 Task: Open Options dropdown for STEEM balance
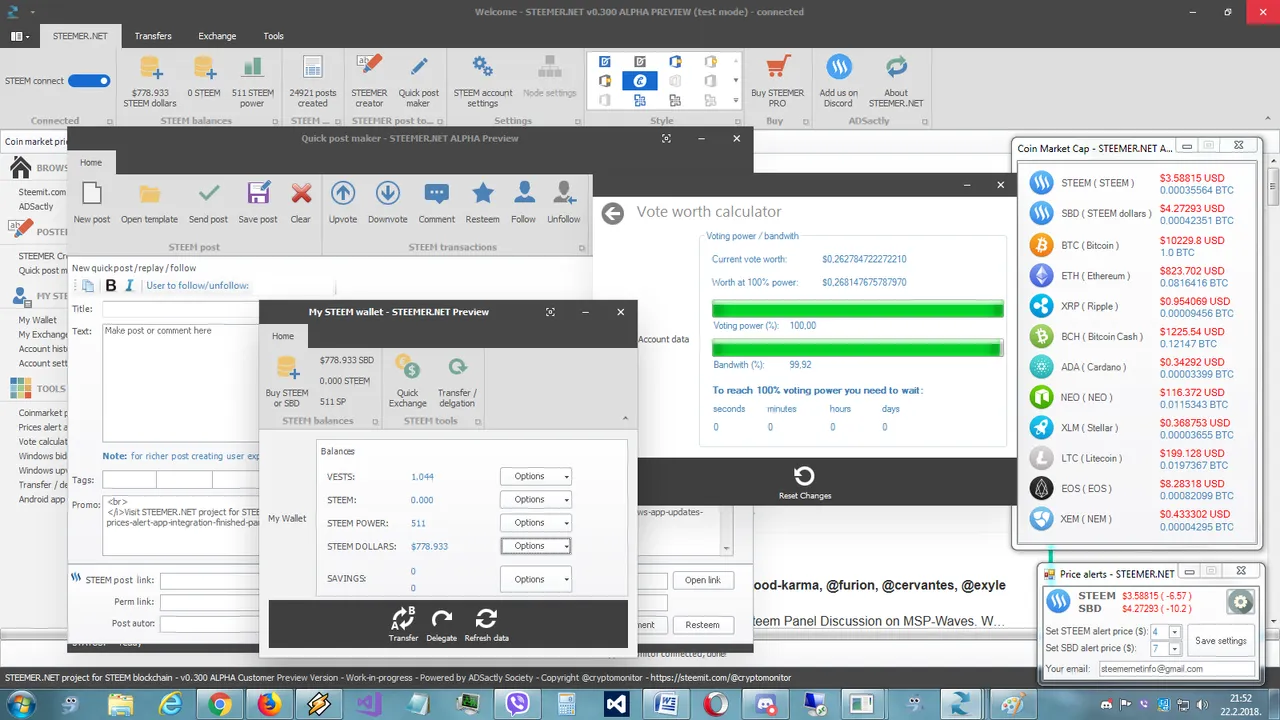tap(536, 500)
